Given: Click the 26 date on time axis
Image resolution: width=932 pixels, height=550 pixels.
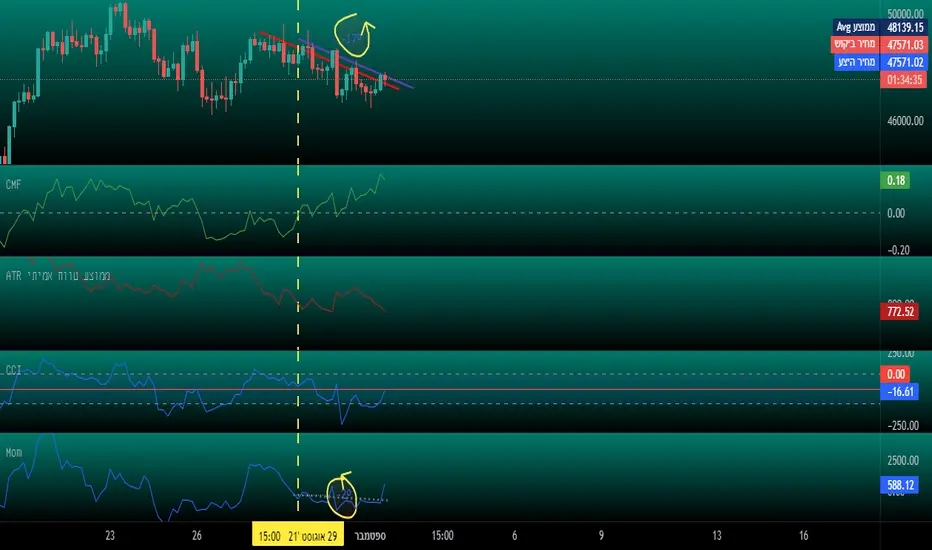Looking at the screenshot, I should 197,535.
